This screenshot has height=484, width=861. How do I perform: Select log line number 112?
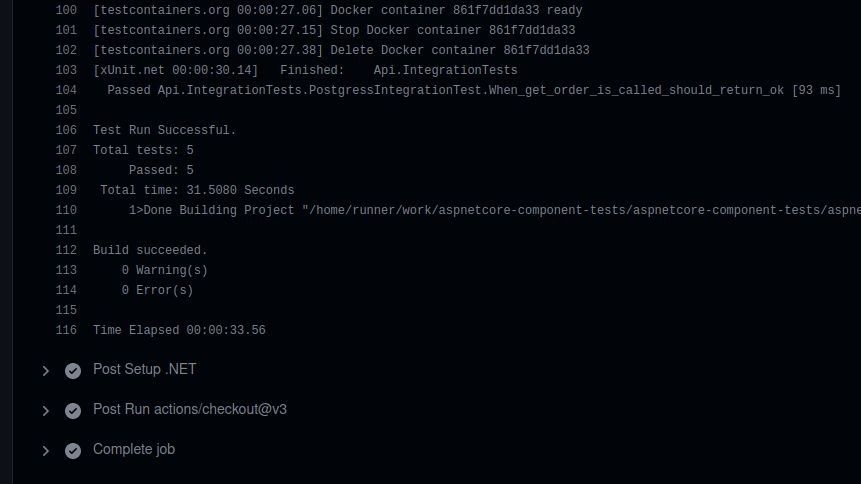click(66, 251)
